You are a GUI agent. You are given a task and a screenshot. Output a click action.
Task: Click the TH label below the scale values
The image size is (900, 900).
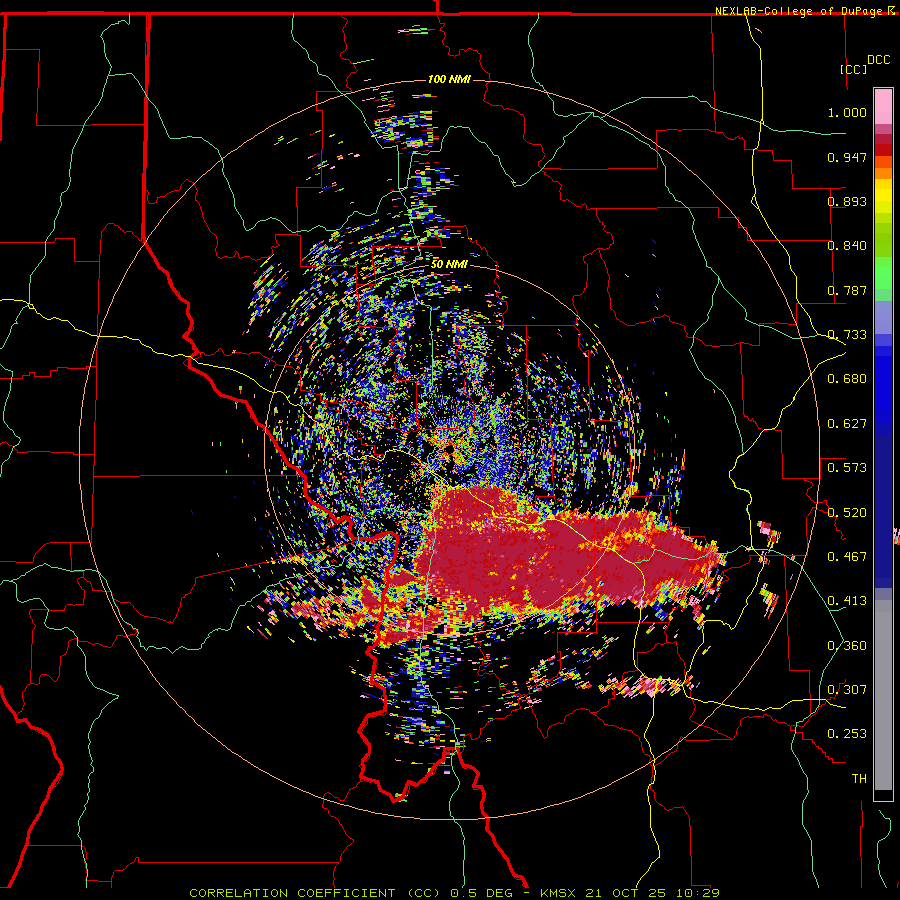pyautogui.click(x=859, y=779)
